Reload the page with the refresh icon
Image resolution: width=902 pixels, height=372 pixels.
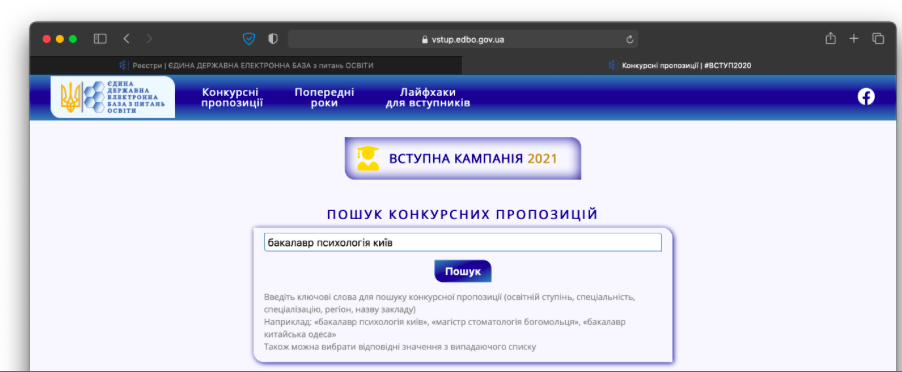point(629,40)
